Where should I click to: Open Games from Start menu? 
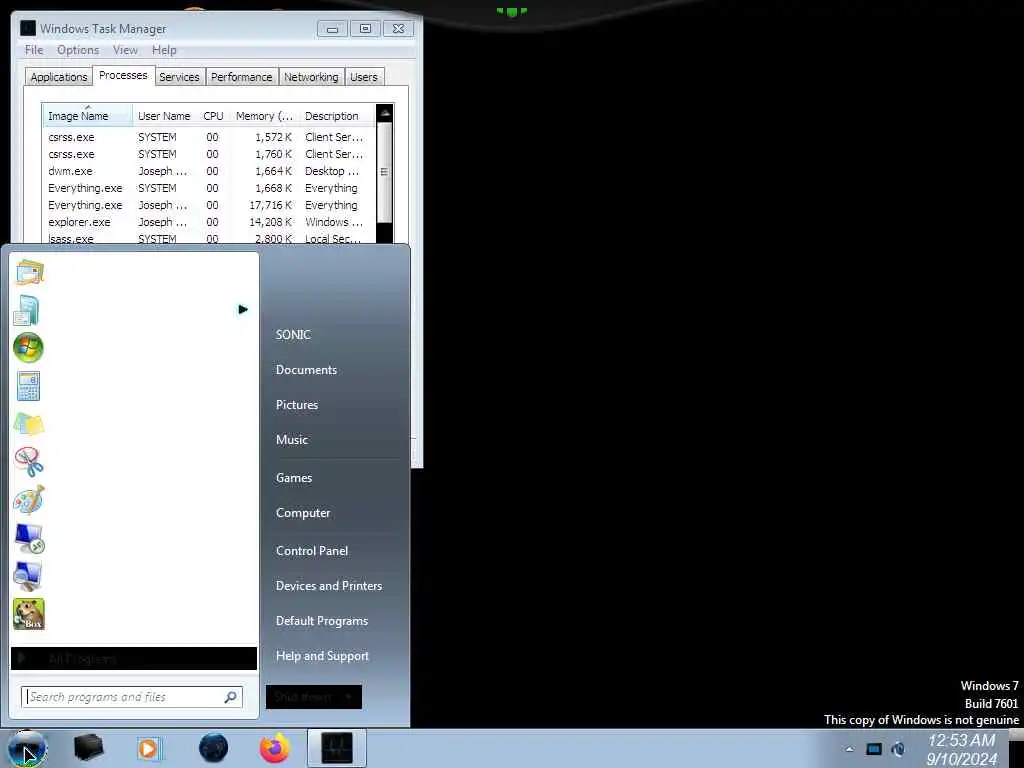pos(294,478)
